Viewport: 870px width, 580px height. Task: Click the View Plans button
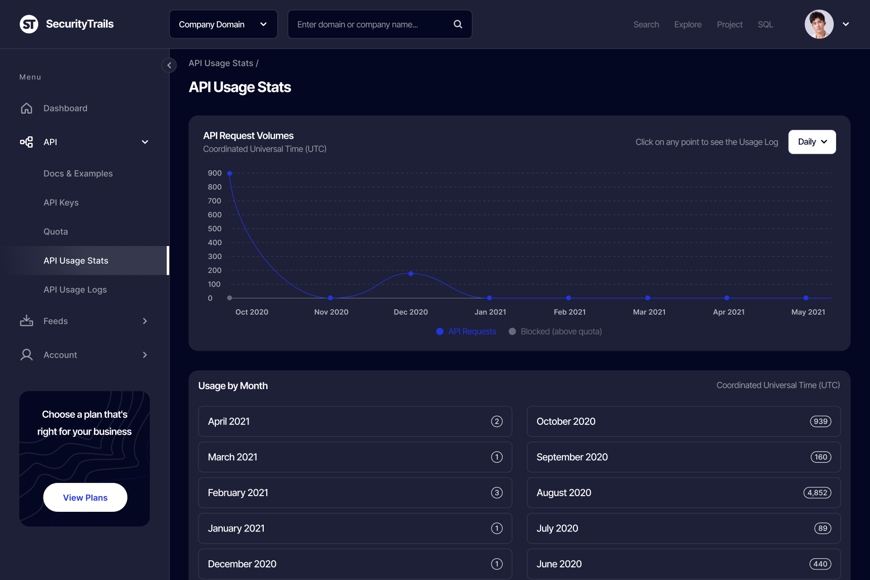tap(85, 497)
